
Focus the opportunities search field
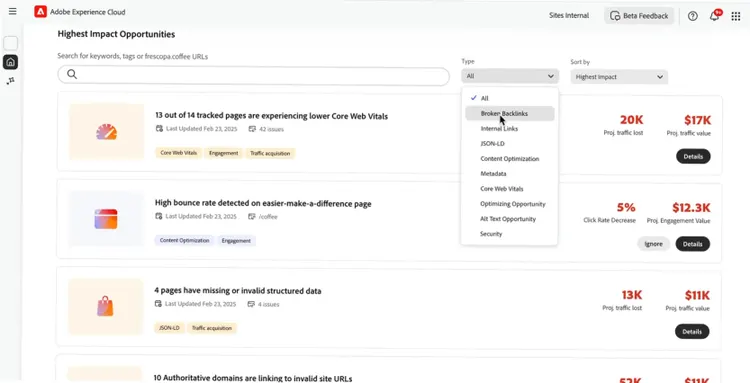pyautogui.click(x=254, y=77)
